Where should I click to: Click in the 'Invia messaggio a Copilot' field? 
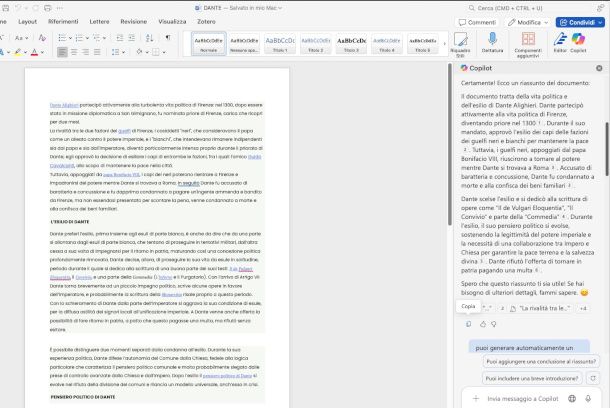[x=525, y=397]
